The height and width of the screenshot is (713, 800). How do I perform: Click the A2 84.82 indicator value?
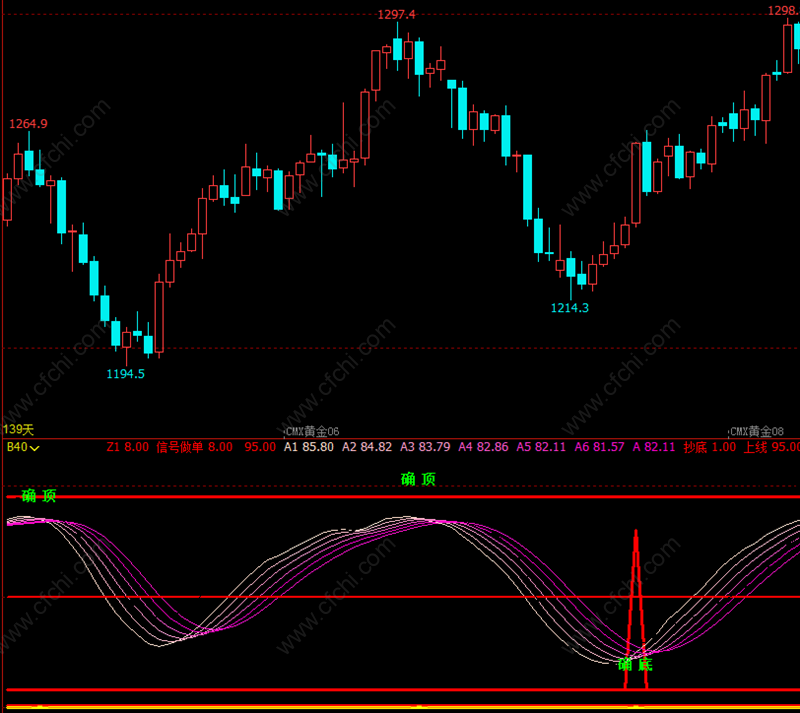(x=367, y=447)
